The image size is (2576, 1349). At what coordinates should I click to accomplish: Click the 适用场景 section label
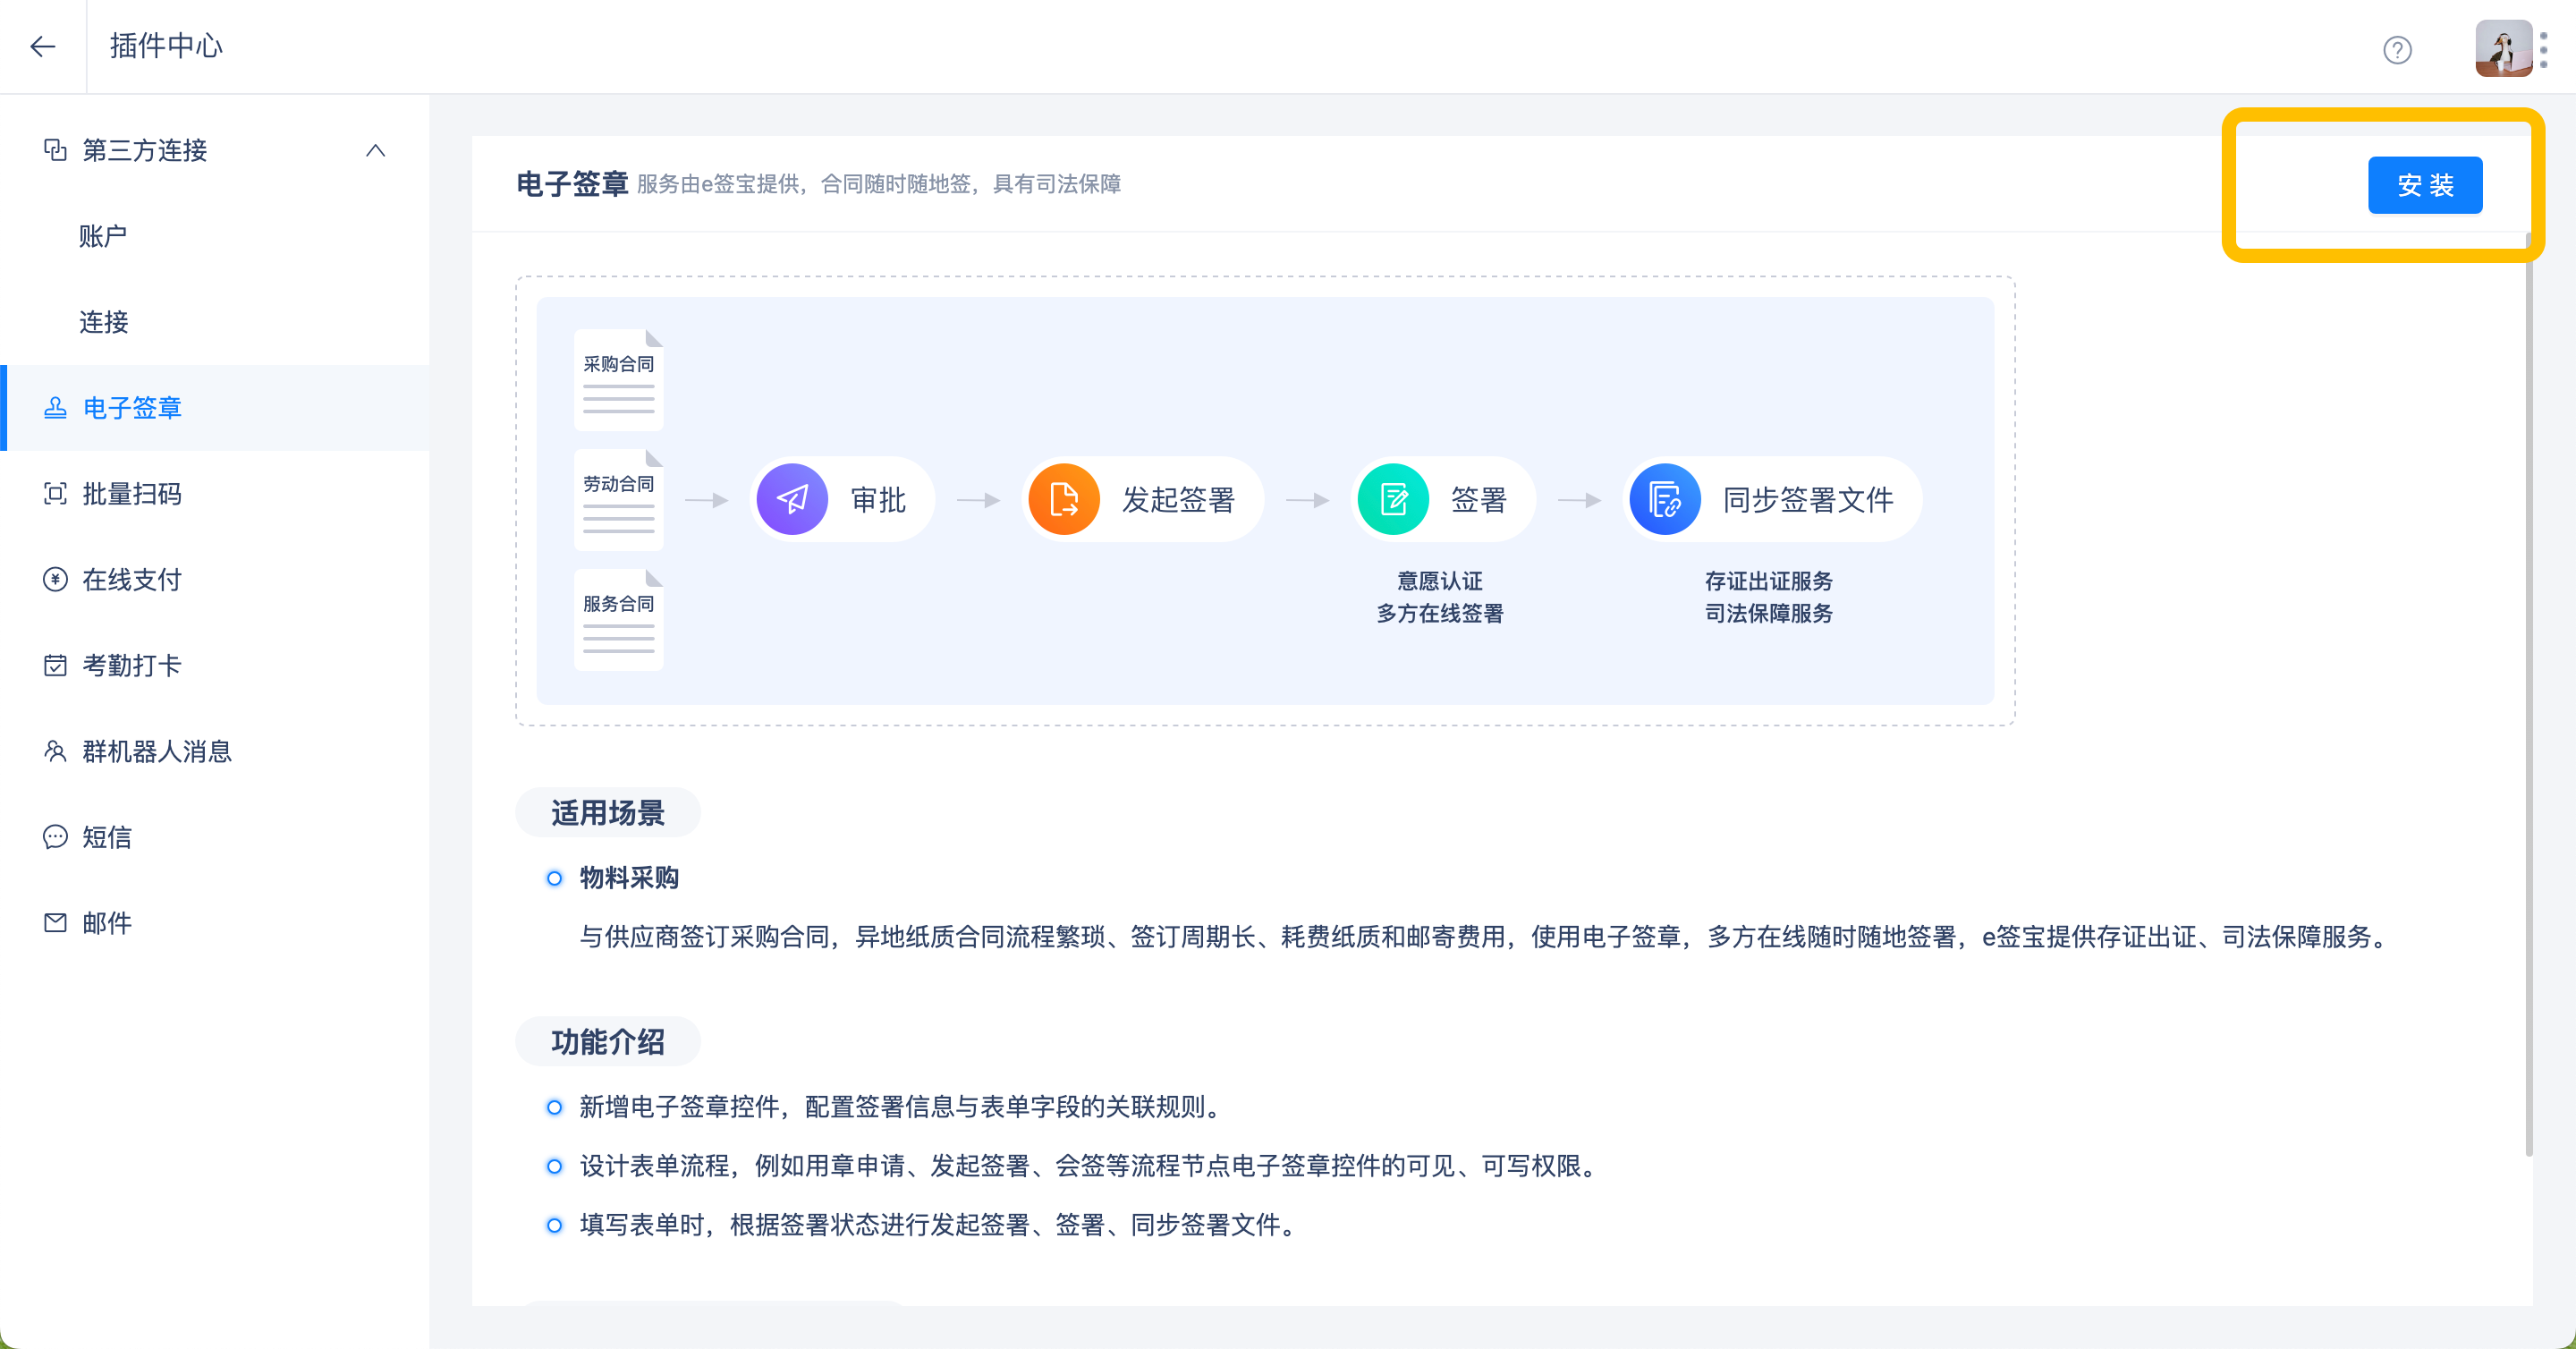[x=608, y=813]
